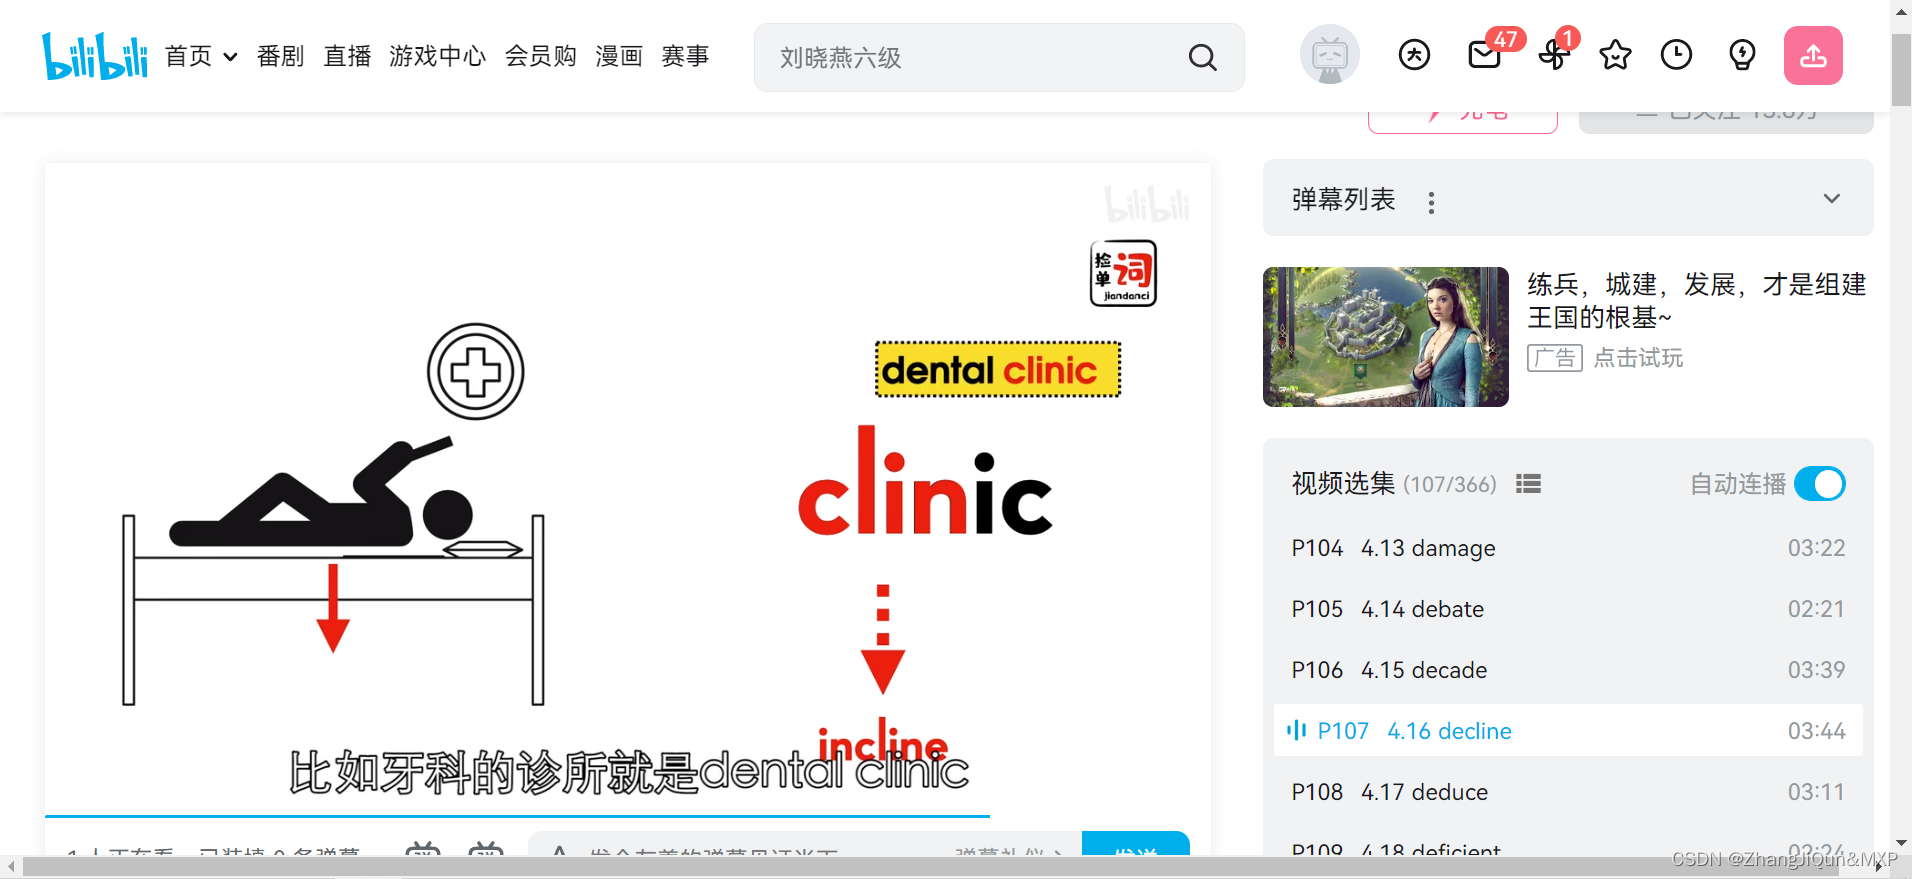Expand the 弹幕列表 panel chevron
The height and width of the screenshot is (879, 1913).
pos(1831,198)
